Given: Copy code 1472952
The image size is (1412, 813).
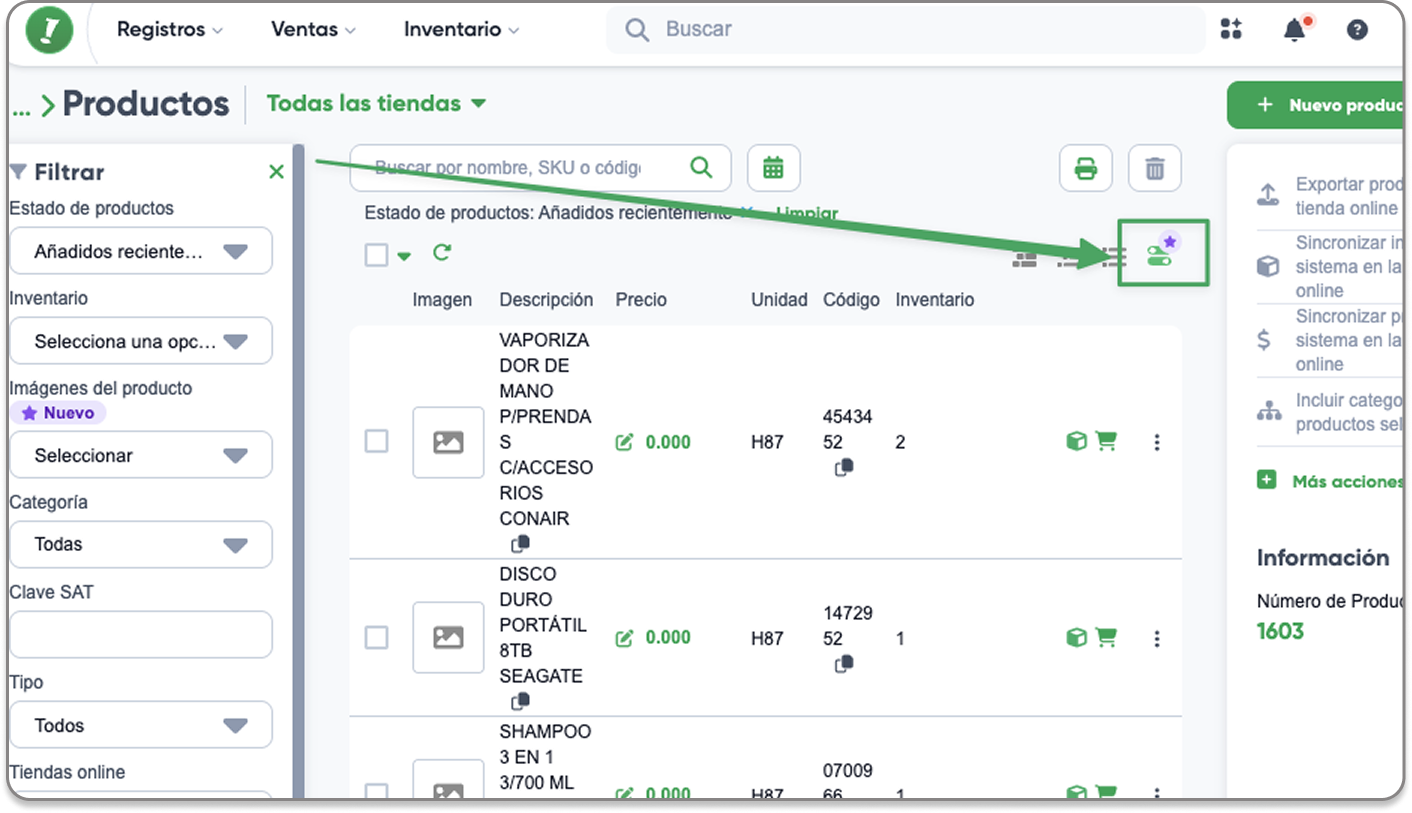Looking at the screenshot, I should click(844, 663).
